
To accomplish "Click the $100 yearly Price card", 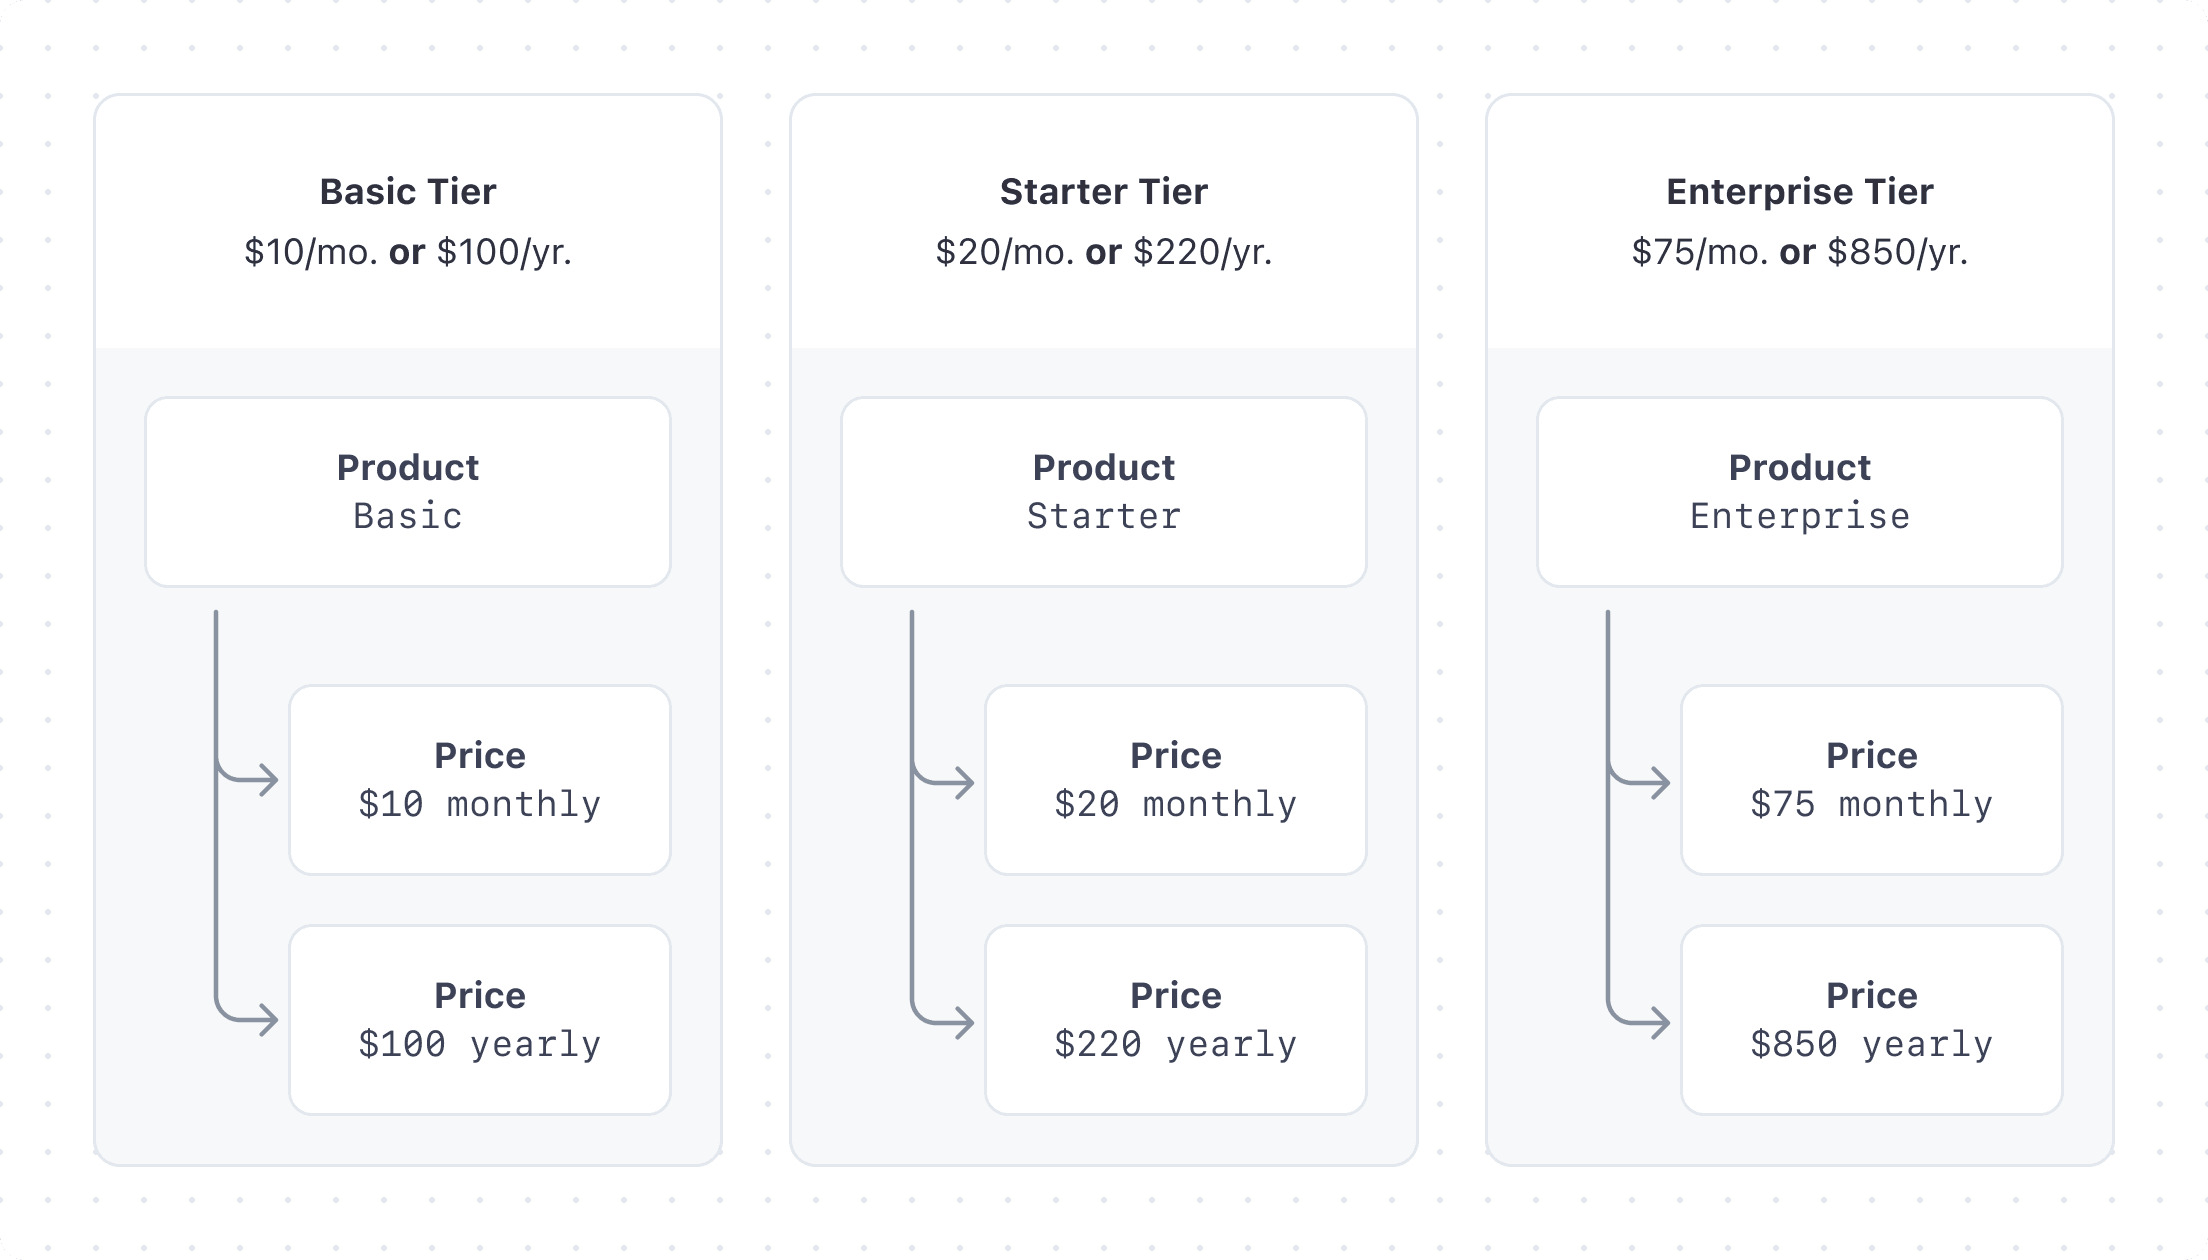I will click(480, 1020).
